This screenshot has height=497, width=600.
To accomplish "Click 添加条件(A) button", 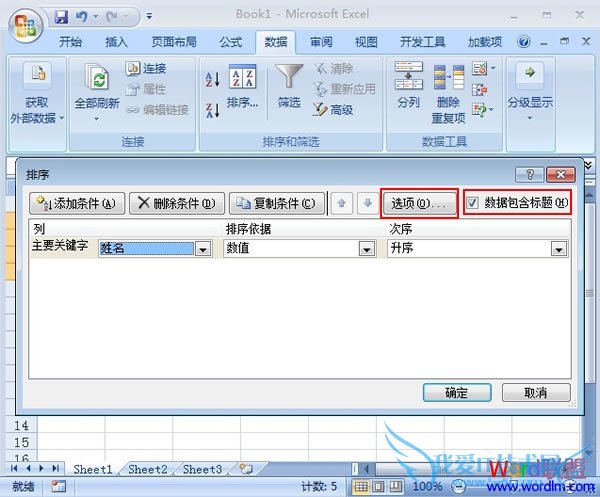I will point(77,203).
